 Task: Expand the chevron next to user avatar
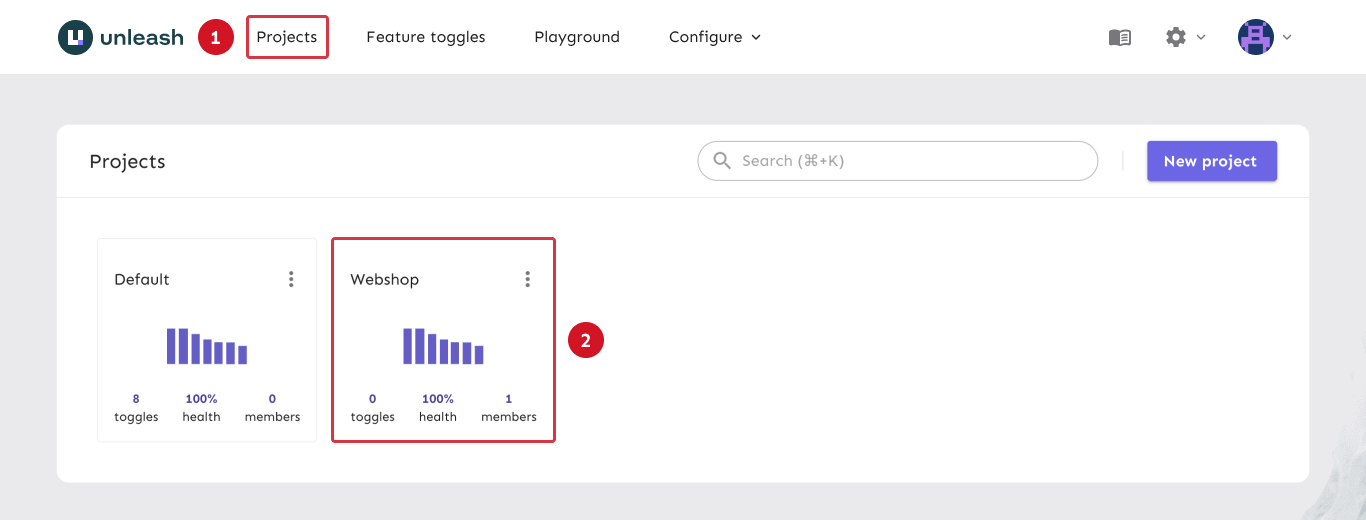(1287, 37)
